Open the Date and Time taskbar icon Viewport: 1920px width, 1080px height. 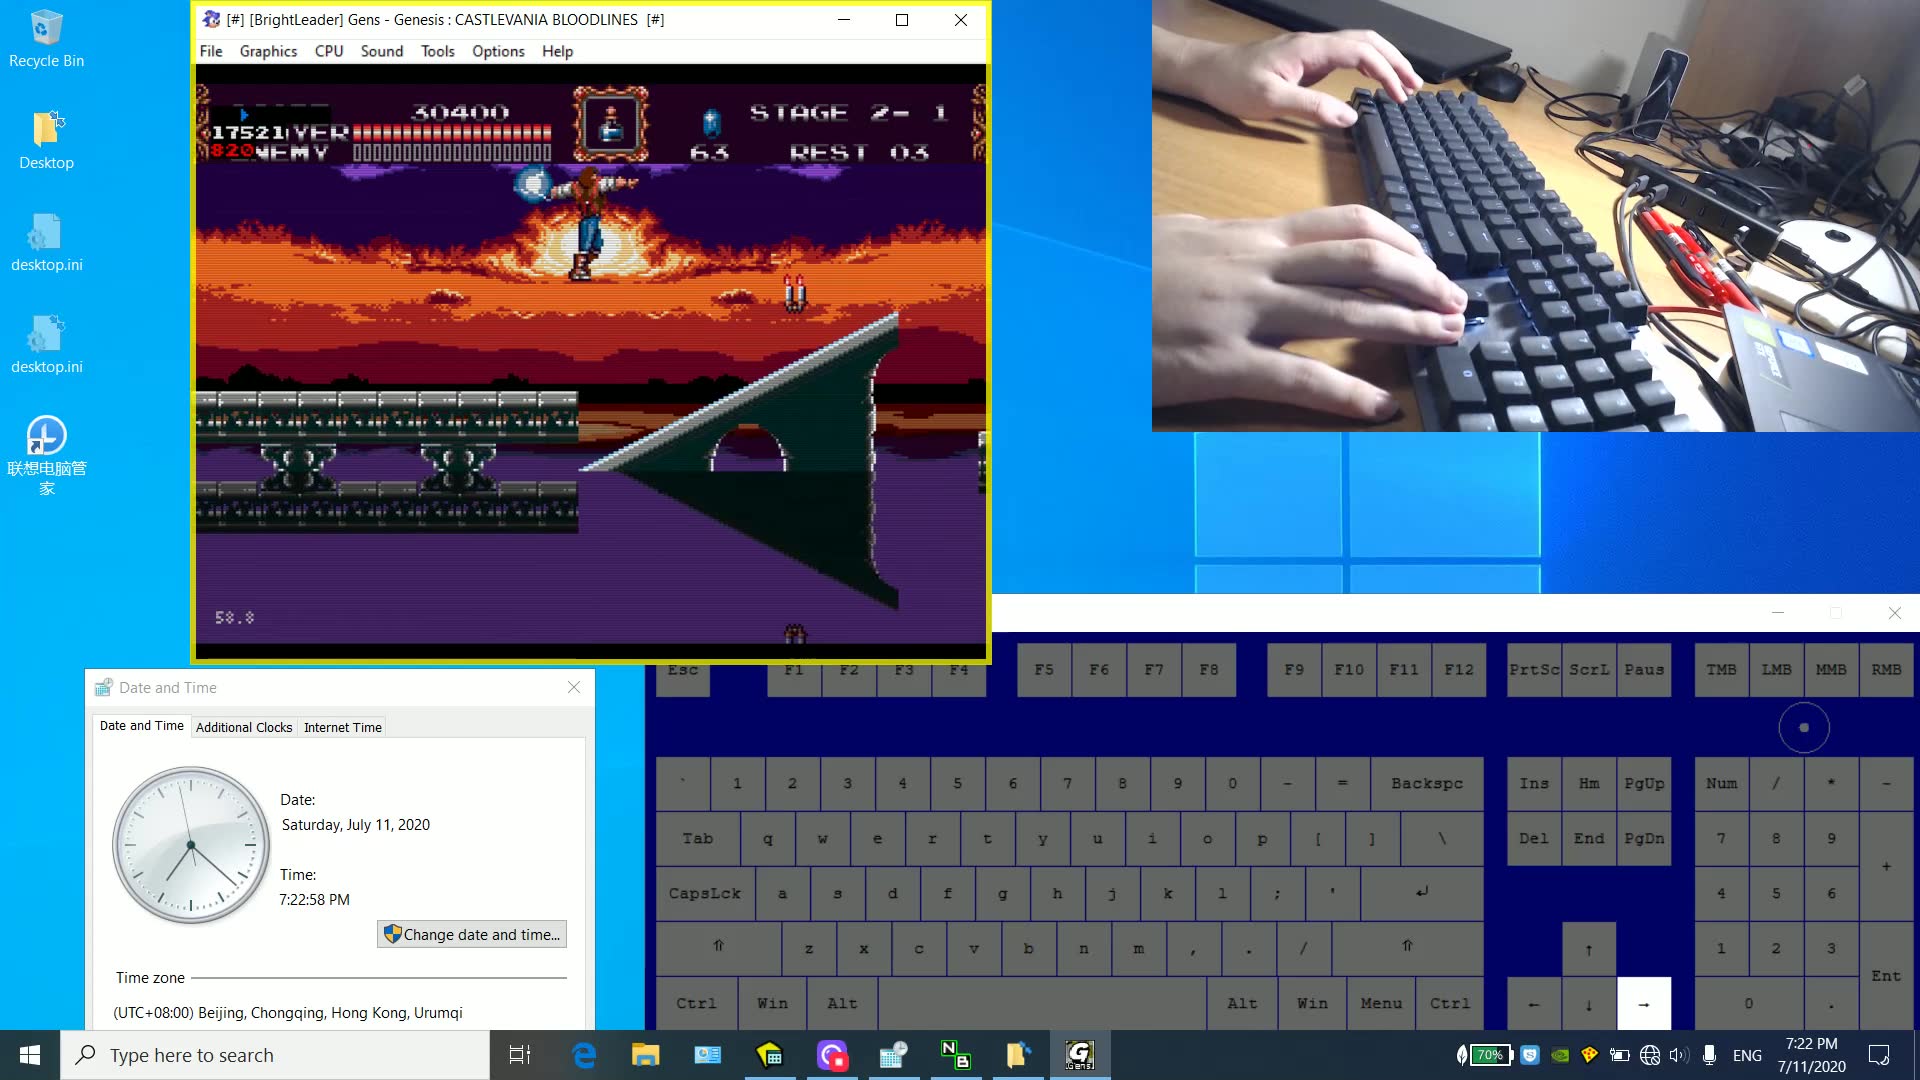[x=893, y=1055]
